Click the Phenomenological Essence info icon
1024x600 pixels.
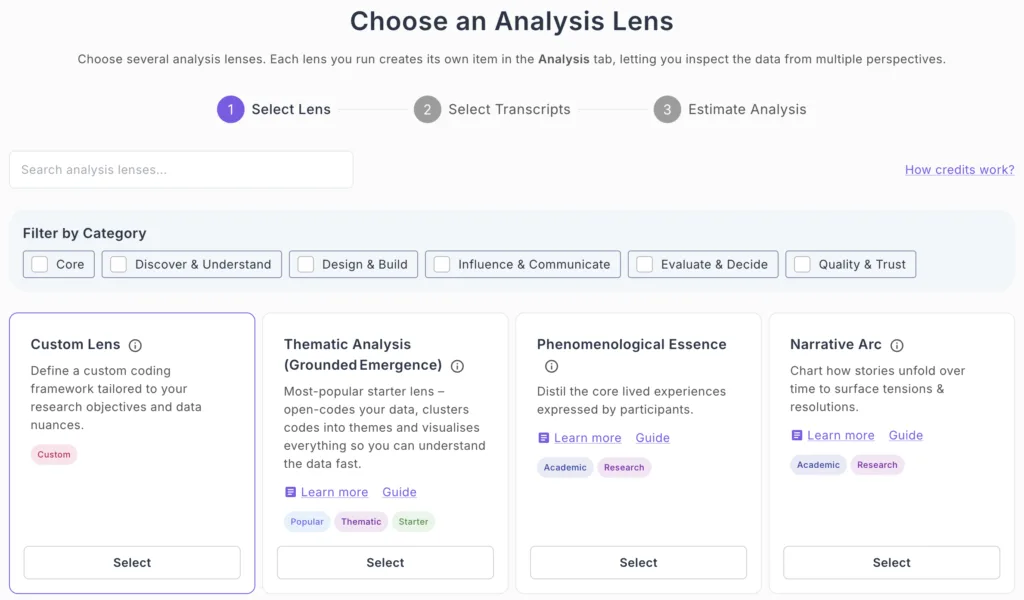pyautogui.click(x=551, y=366)
